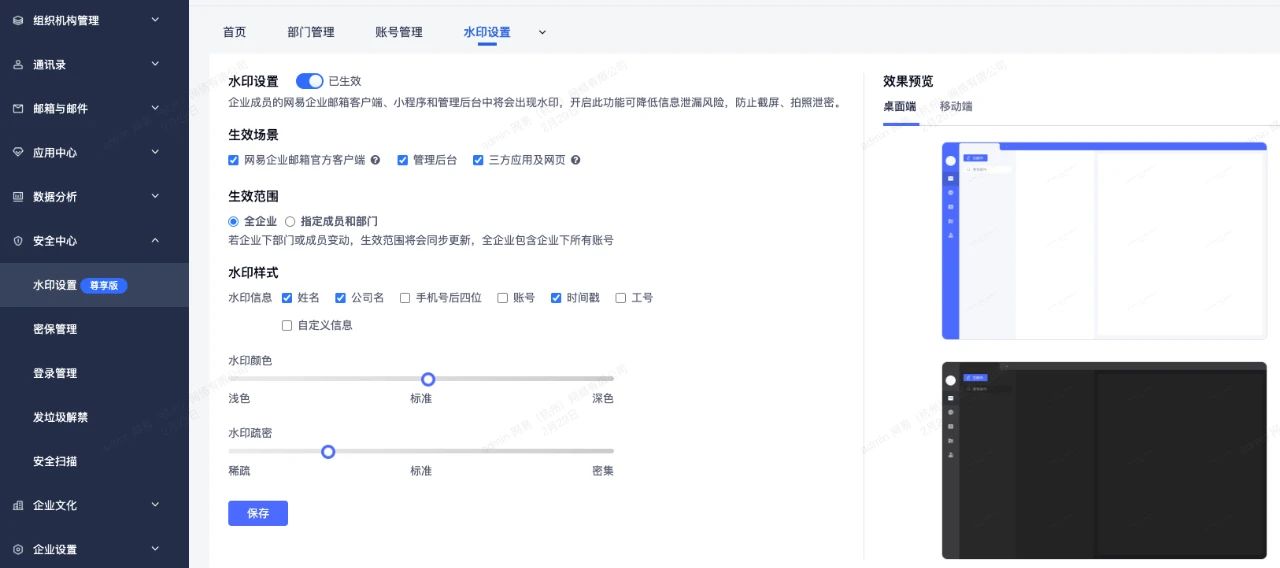This screenshot has height=568, width=1280.
Task: Click the 企业设置 gear icon
Action: [x=18, y=549]
